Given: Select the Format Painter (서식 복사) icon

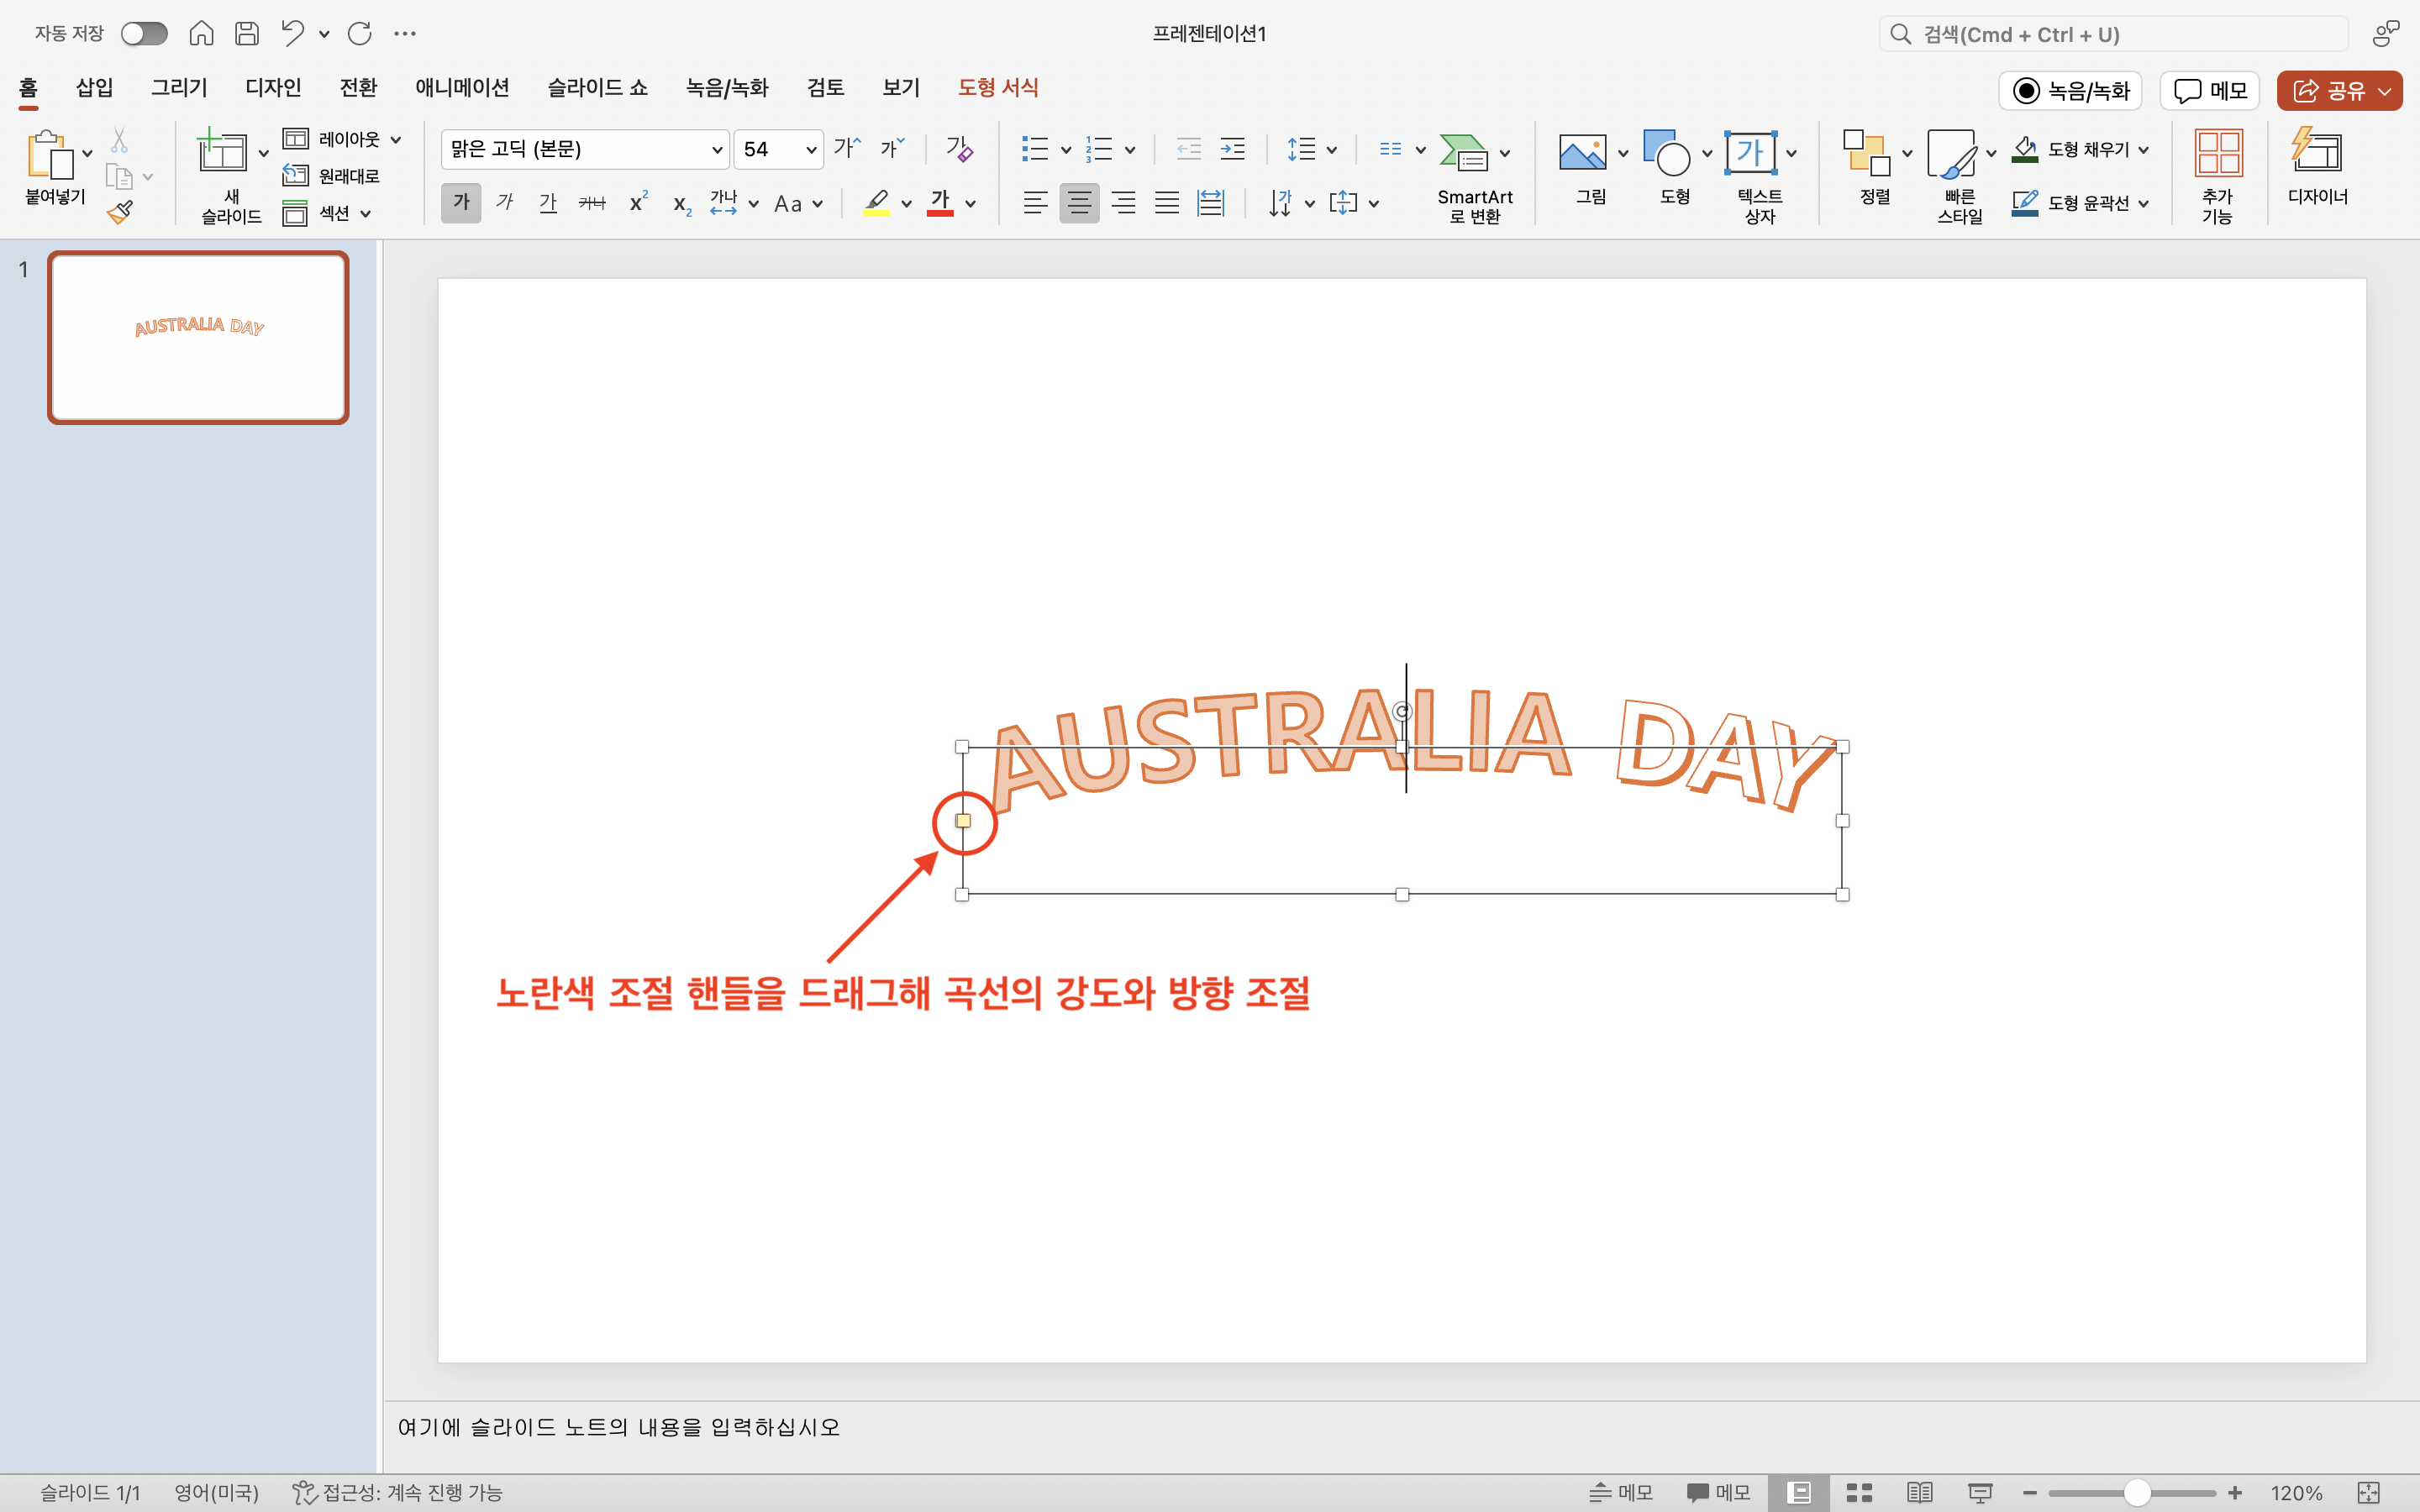Looking at the screenshot, I should [x=120, y=211].
